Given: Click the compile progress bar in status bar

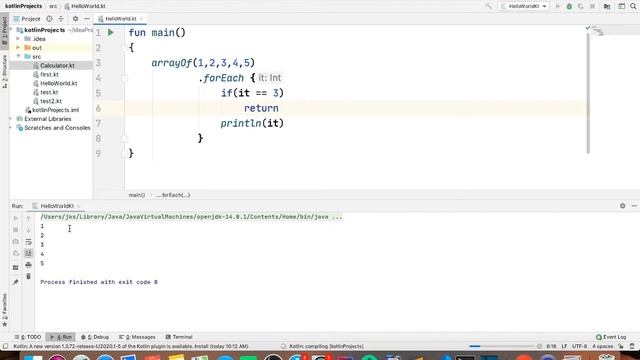Looking at the screenshot, I should [x=501, y=347].
